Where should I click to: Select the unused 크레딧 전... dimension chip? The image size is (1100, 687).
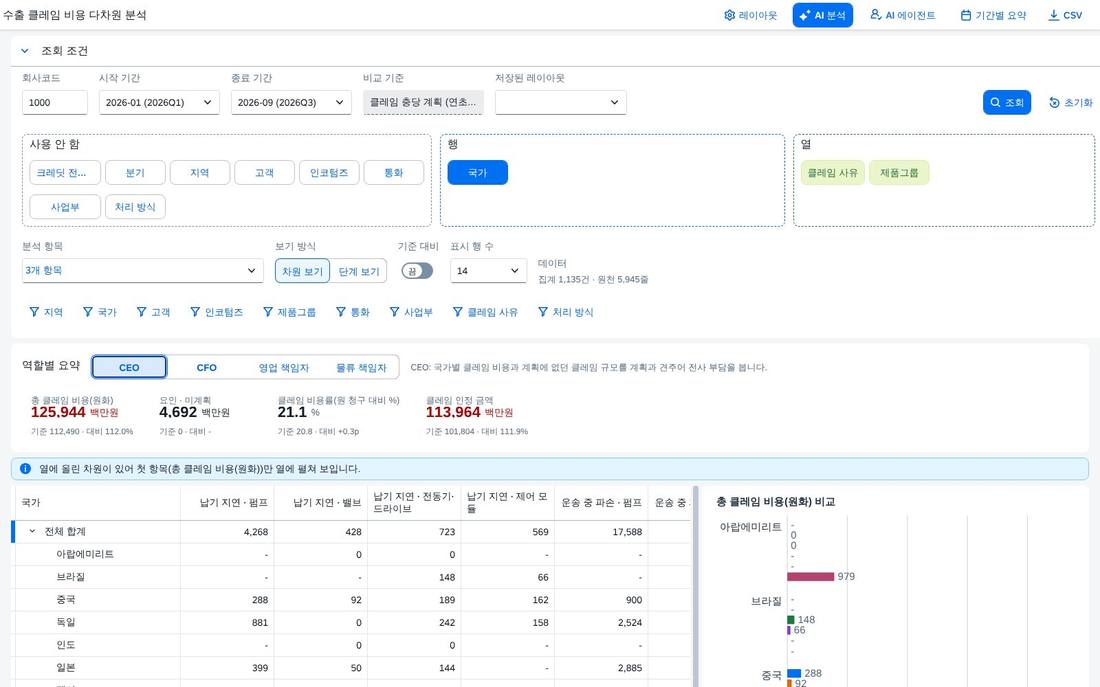(x=65, y=173)
